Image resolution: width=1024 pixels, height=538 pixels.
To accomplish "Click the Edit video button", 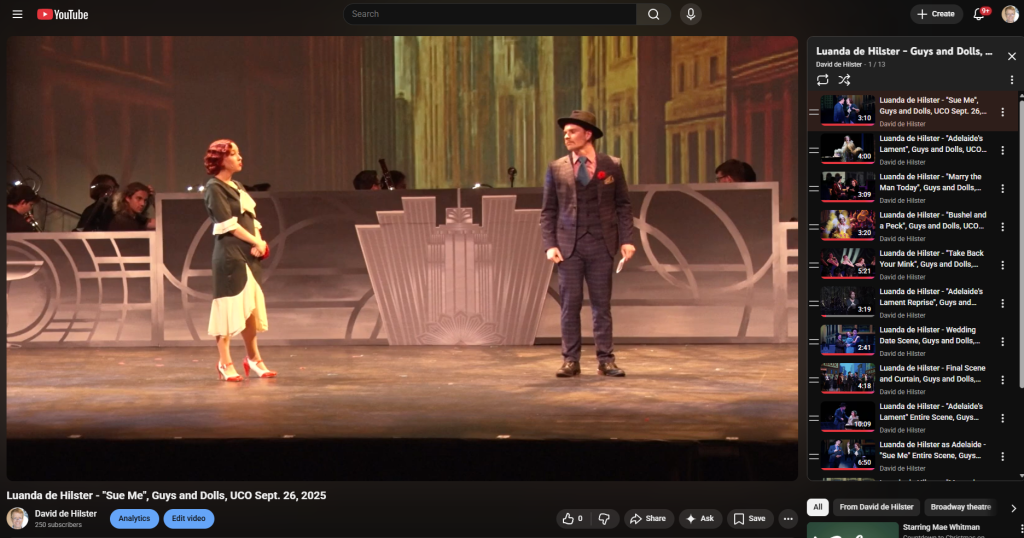I will (189, 518).
